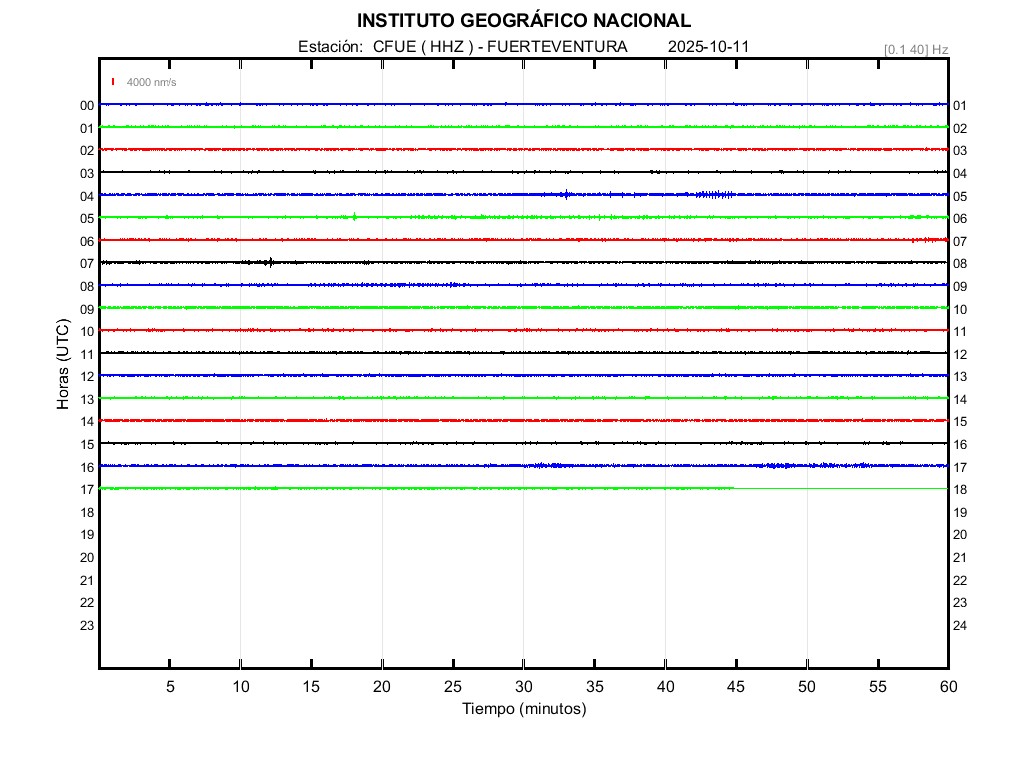Click the [0.1 40] Hz filter label

tap(916, 49)
